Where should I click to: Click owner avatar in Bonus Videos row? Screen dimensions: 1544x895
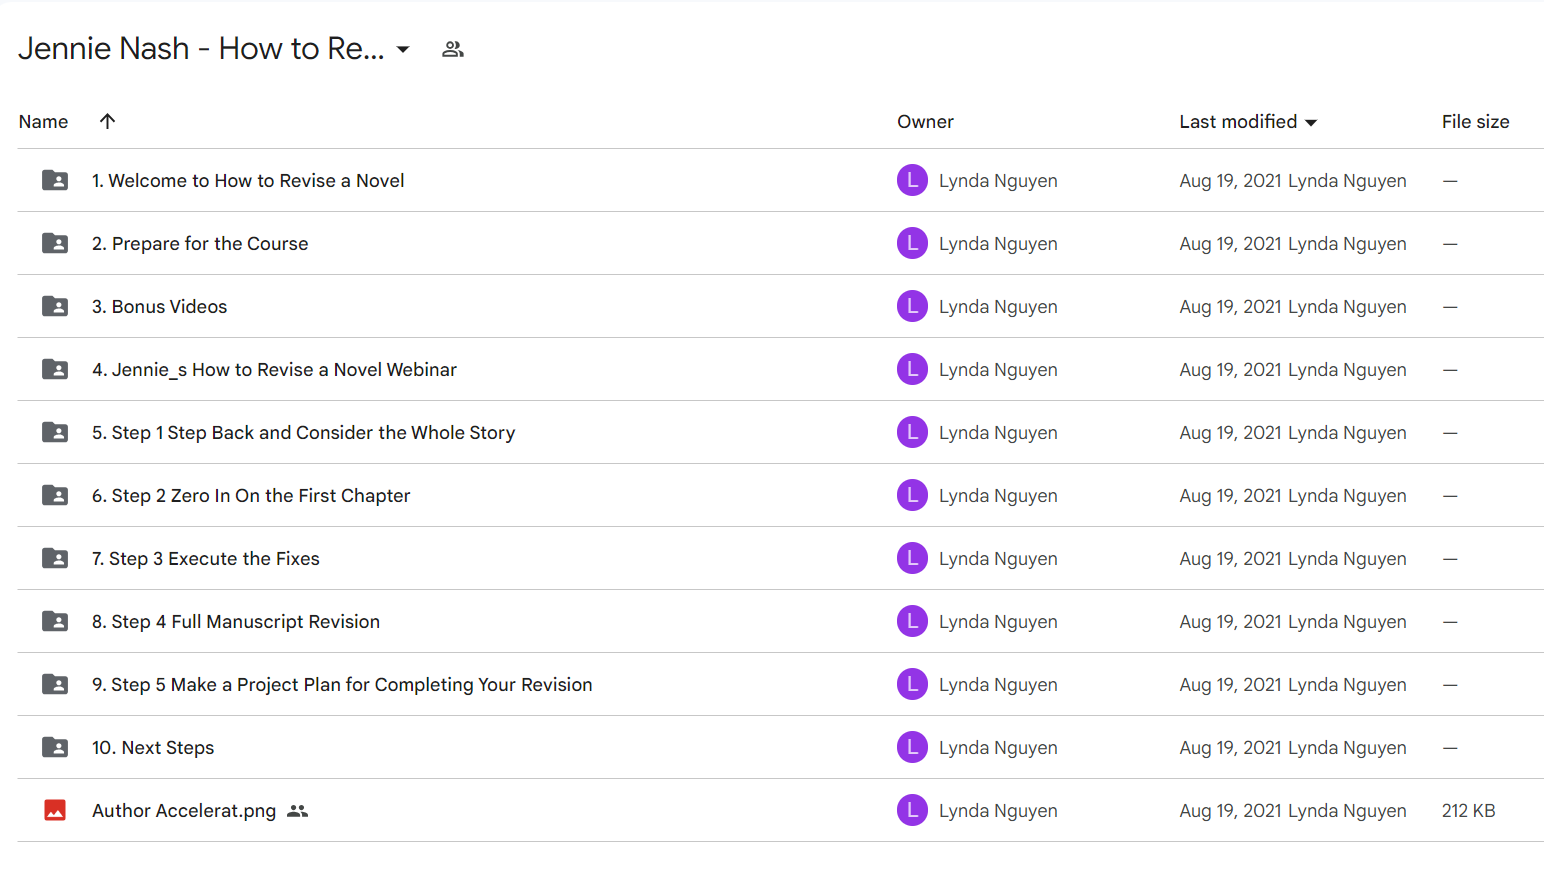pyautogui.click(x=912, y=306)
